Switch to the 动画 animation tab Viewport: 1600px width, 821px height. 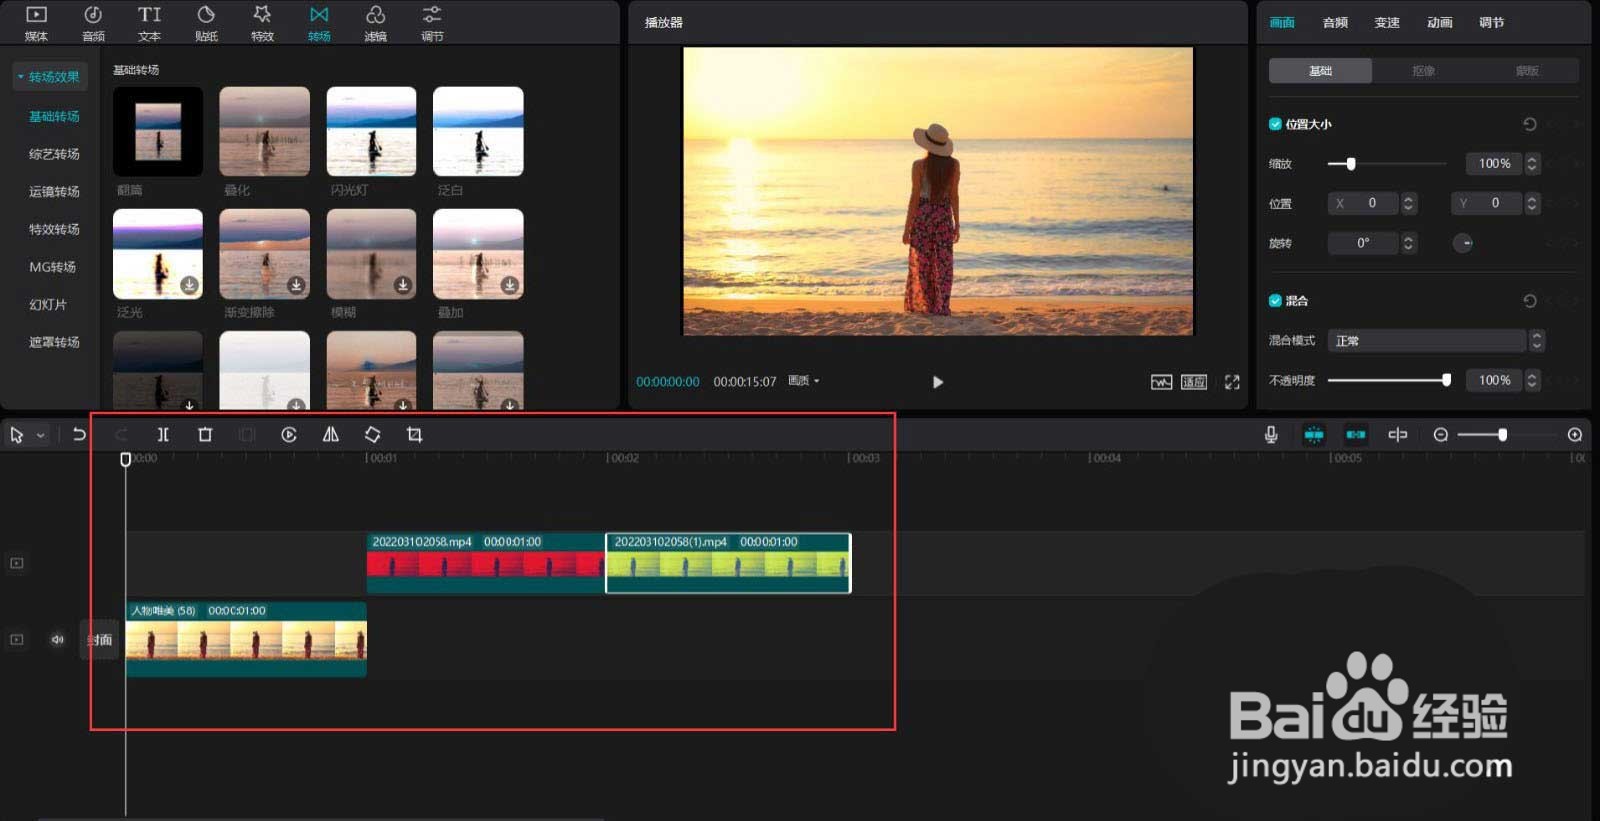click(x=1439, y=22)
